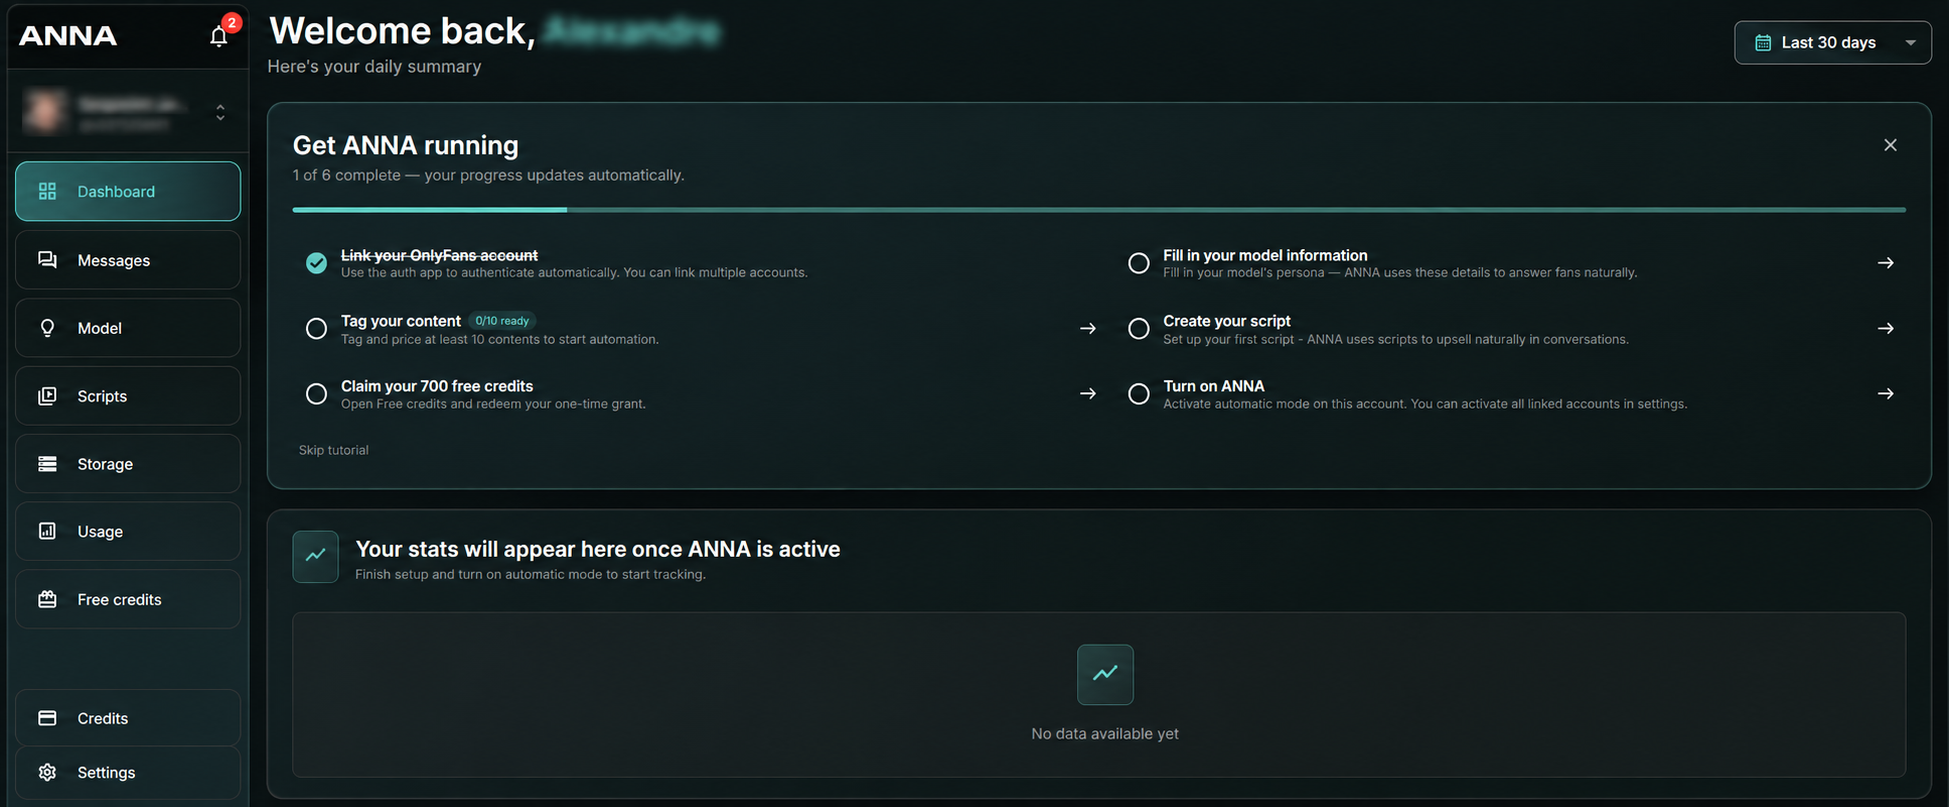Click the account avatar in sidebar
This screenshot has height=807, width=1949.
(45, 111)
